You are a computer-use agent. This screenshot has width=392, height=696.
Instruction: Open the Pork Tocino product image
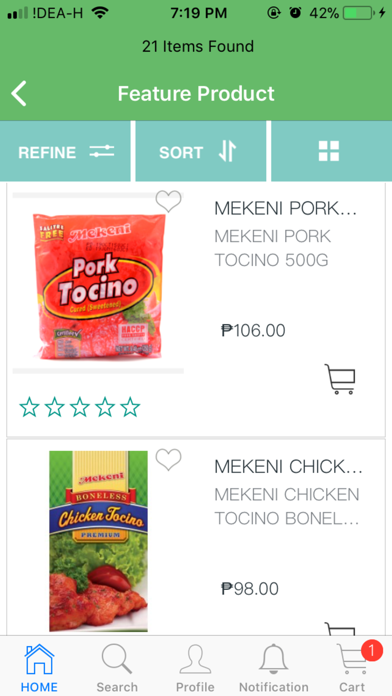tap(98, 283)
